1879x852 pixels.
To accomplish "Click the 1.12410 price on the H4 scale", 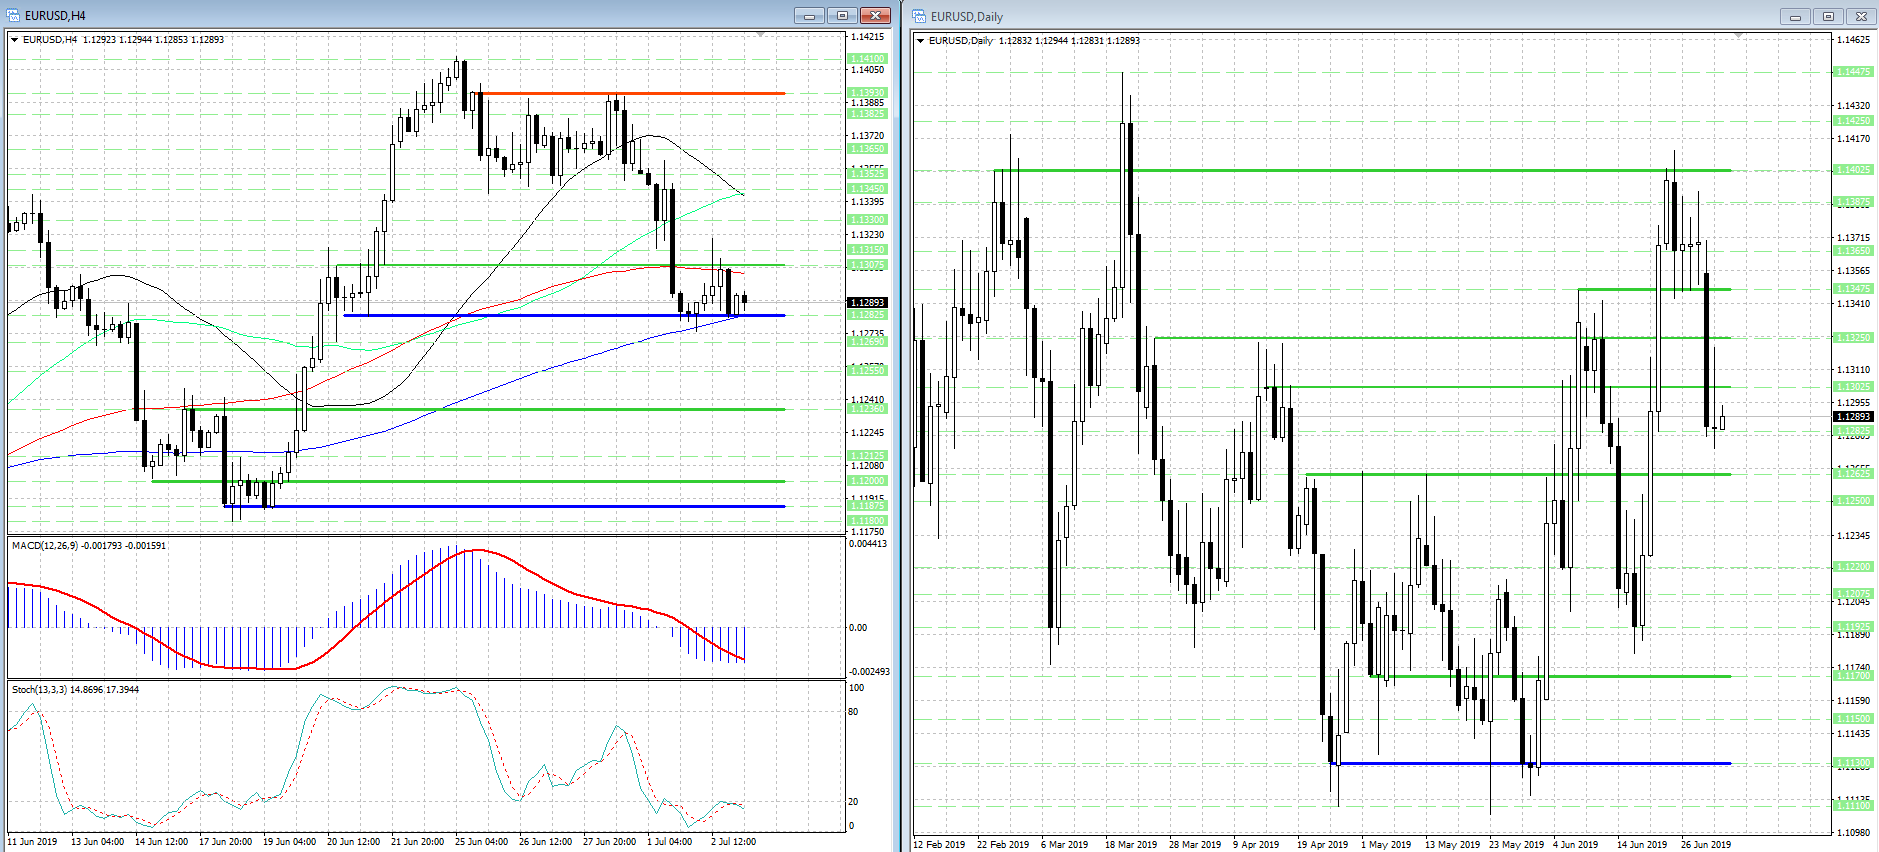I will pos(867,400).
